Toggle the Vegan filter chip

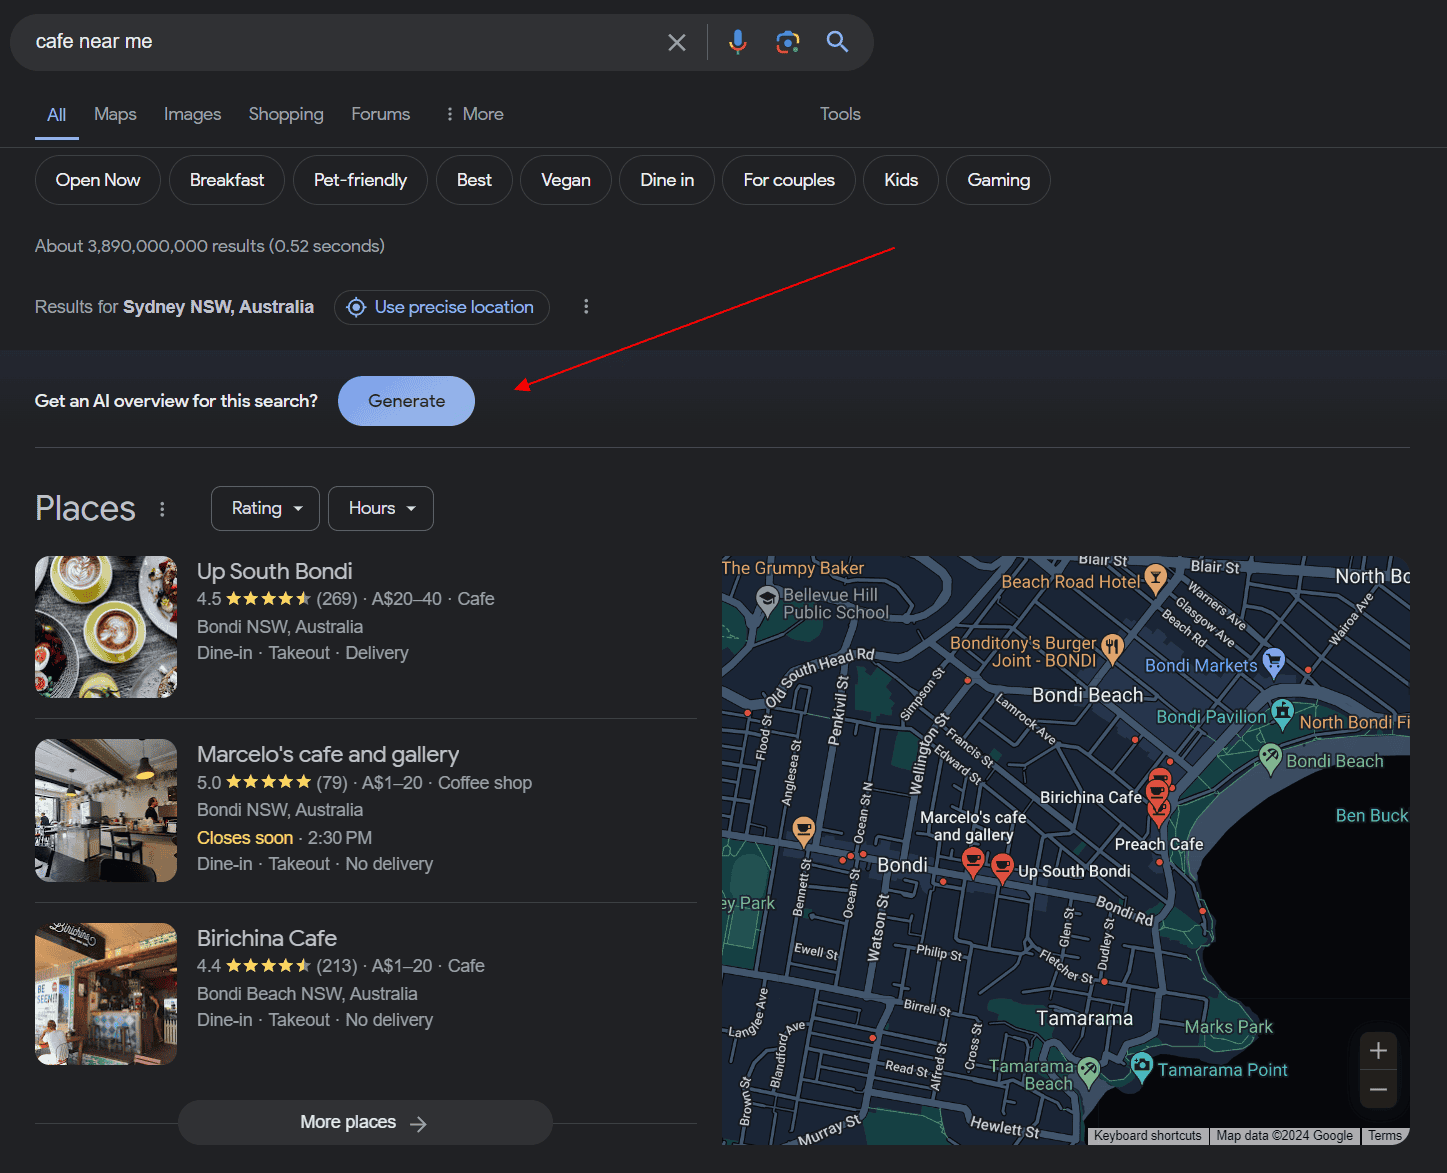point(565,180)
